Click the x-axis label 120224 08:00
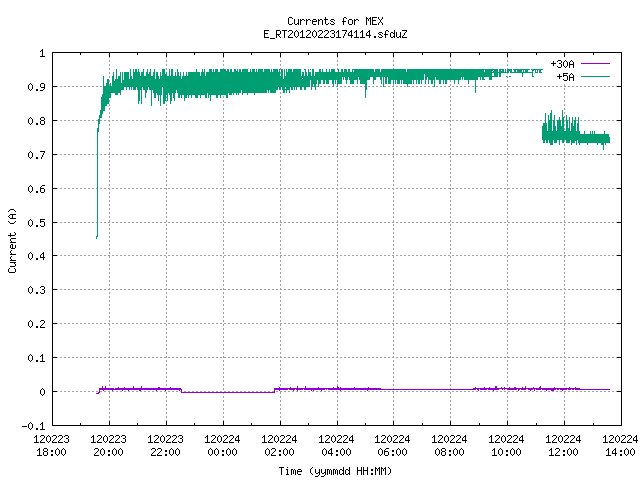The image size is (640, 480). 449,446
